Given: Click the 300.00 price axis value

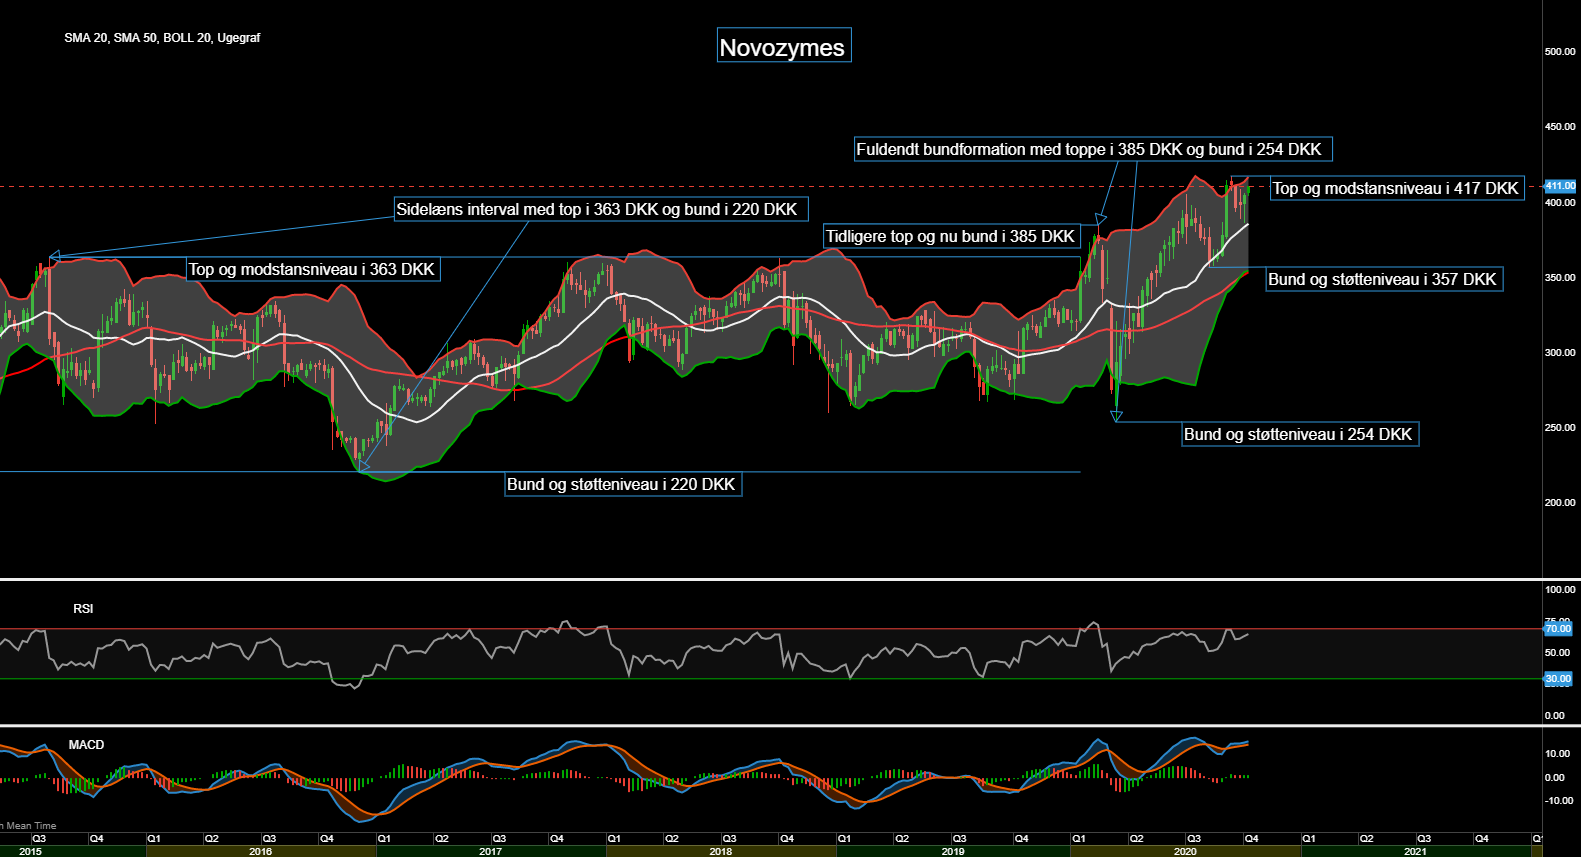Looking at the screenshot, I should (x=1560, y=352).
